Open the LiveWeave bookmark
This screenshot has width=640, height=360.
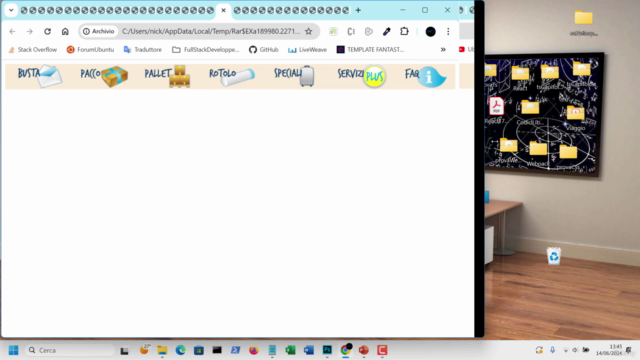click(307, 49)
